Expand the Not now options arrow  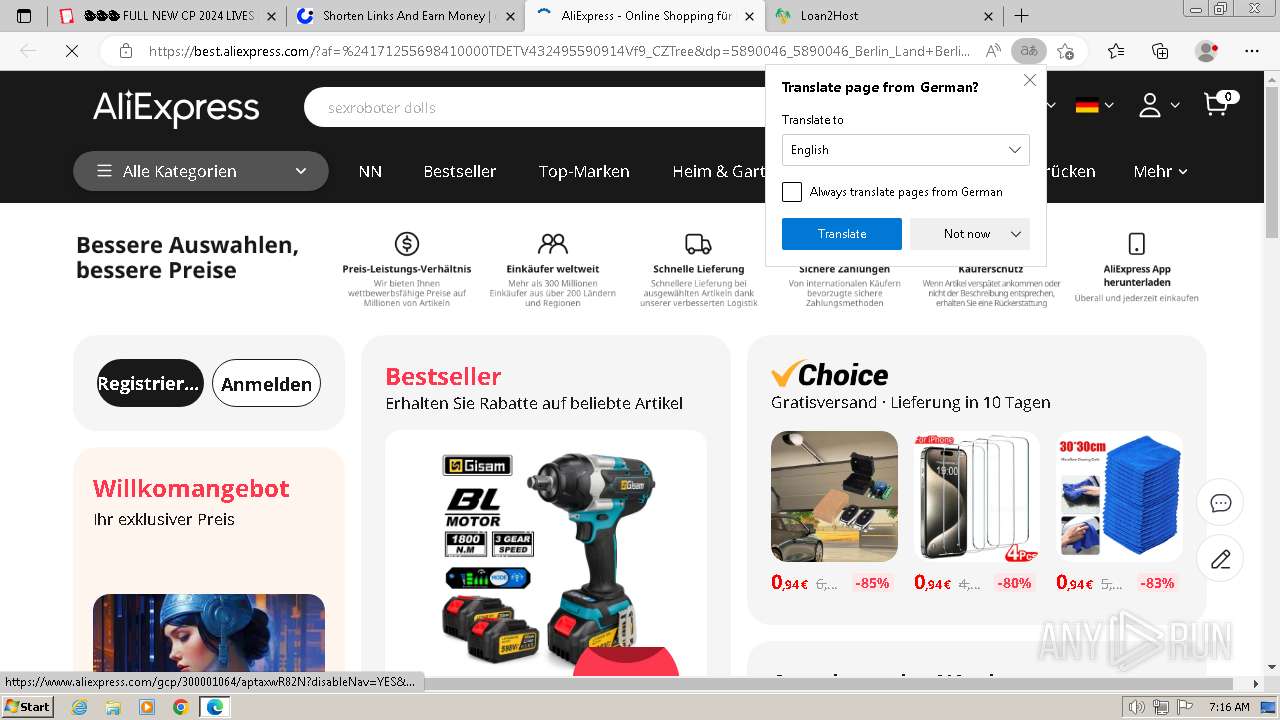1016,234
